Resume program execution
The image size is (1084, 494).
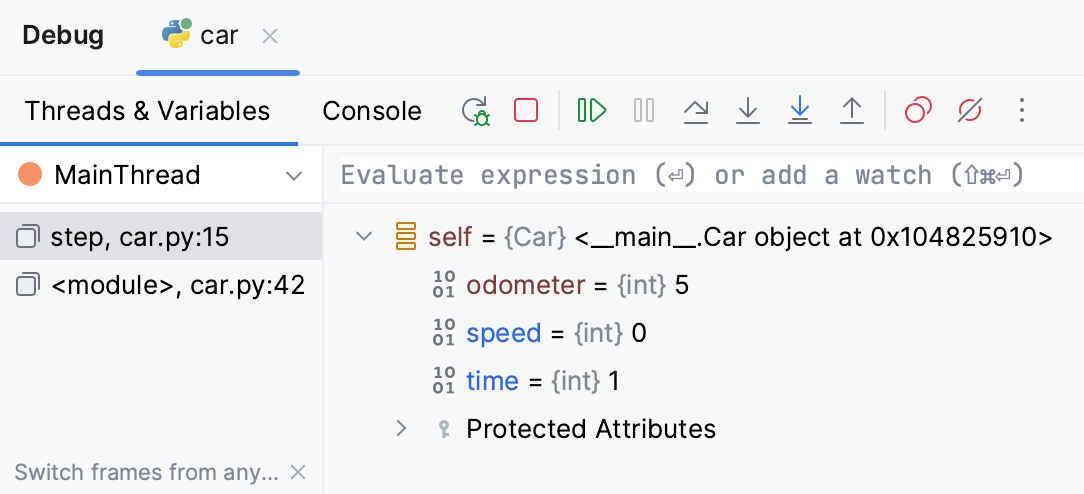pos(592,110)
